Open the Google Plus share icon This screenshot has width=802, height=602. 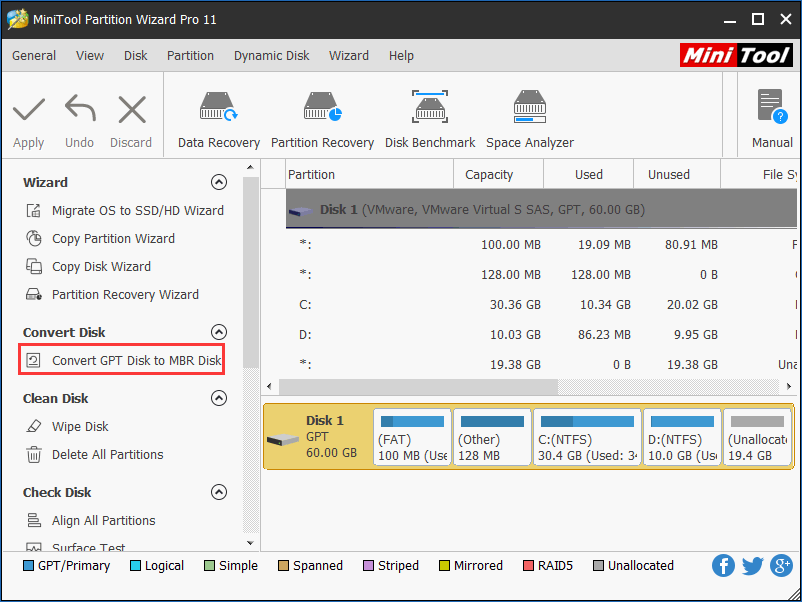[x=781, y=566]
